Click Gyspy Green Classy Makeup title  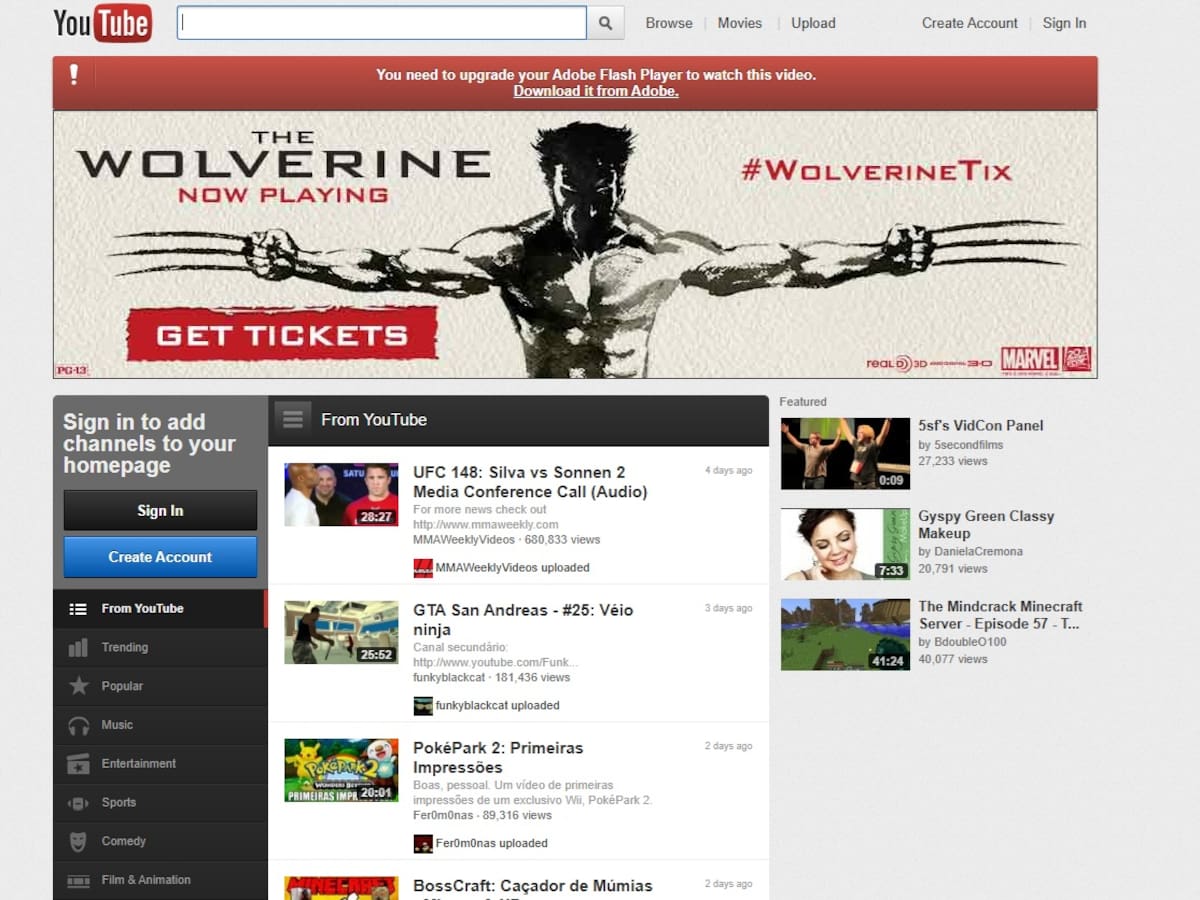point(986,525)
